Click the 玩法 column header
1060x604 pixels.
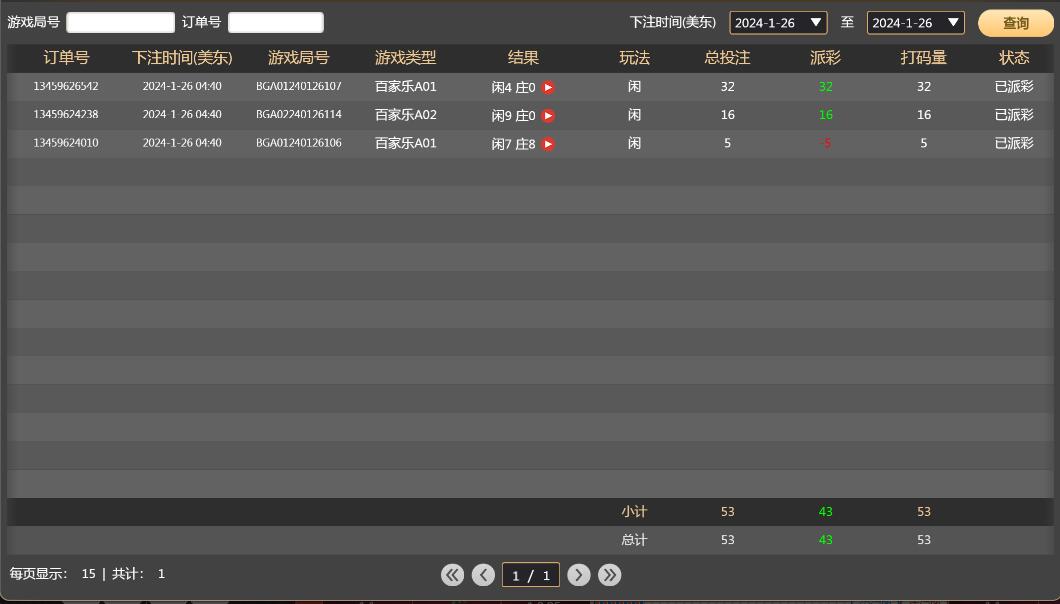coord(634,58)
